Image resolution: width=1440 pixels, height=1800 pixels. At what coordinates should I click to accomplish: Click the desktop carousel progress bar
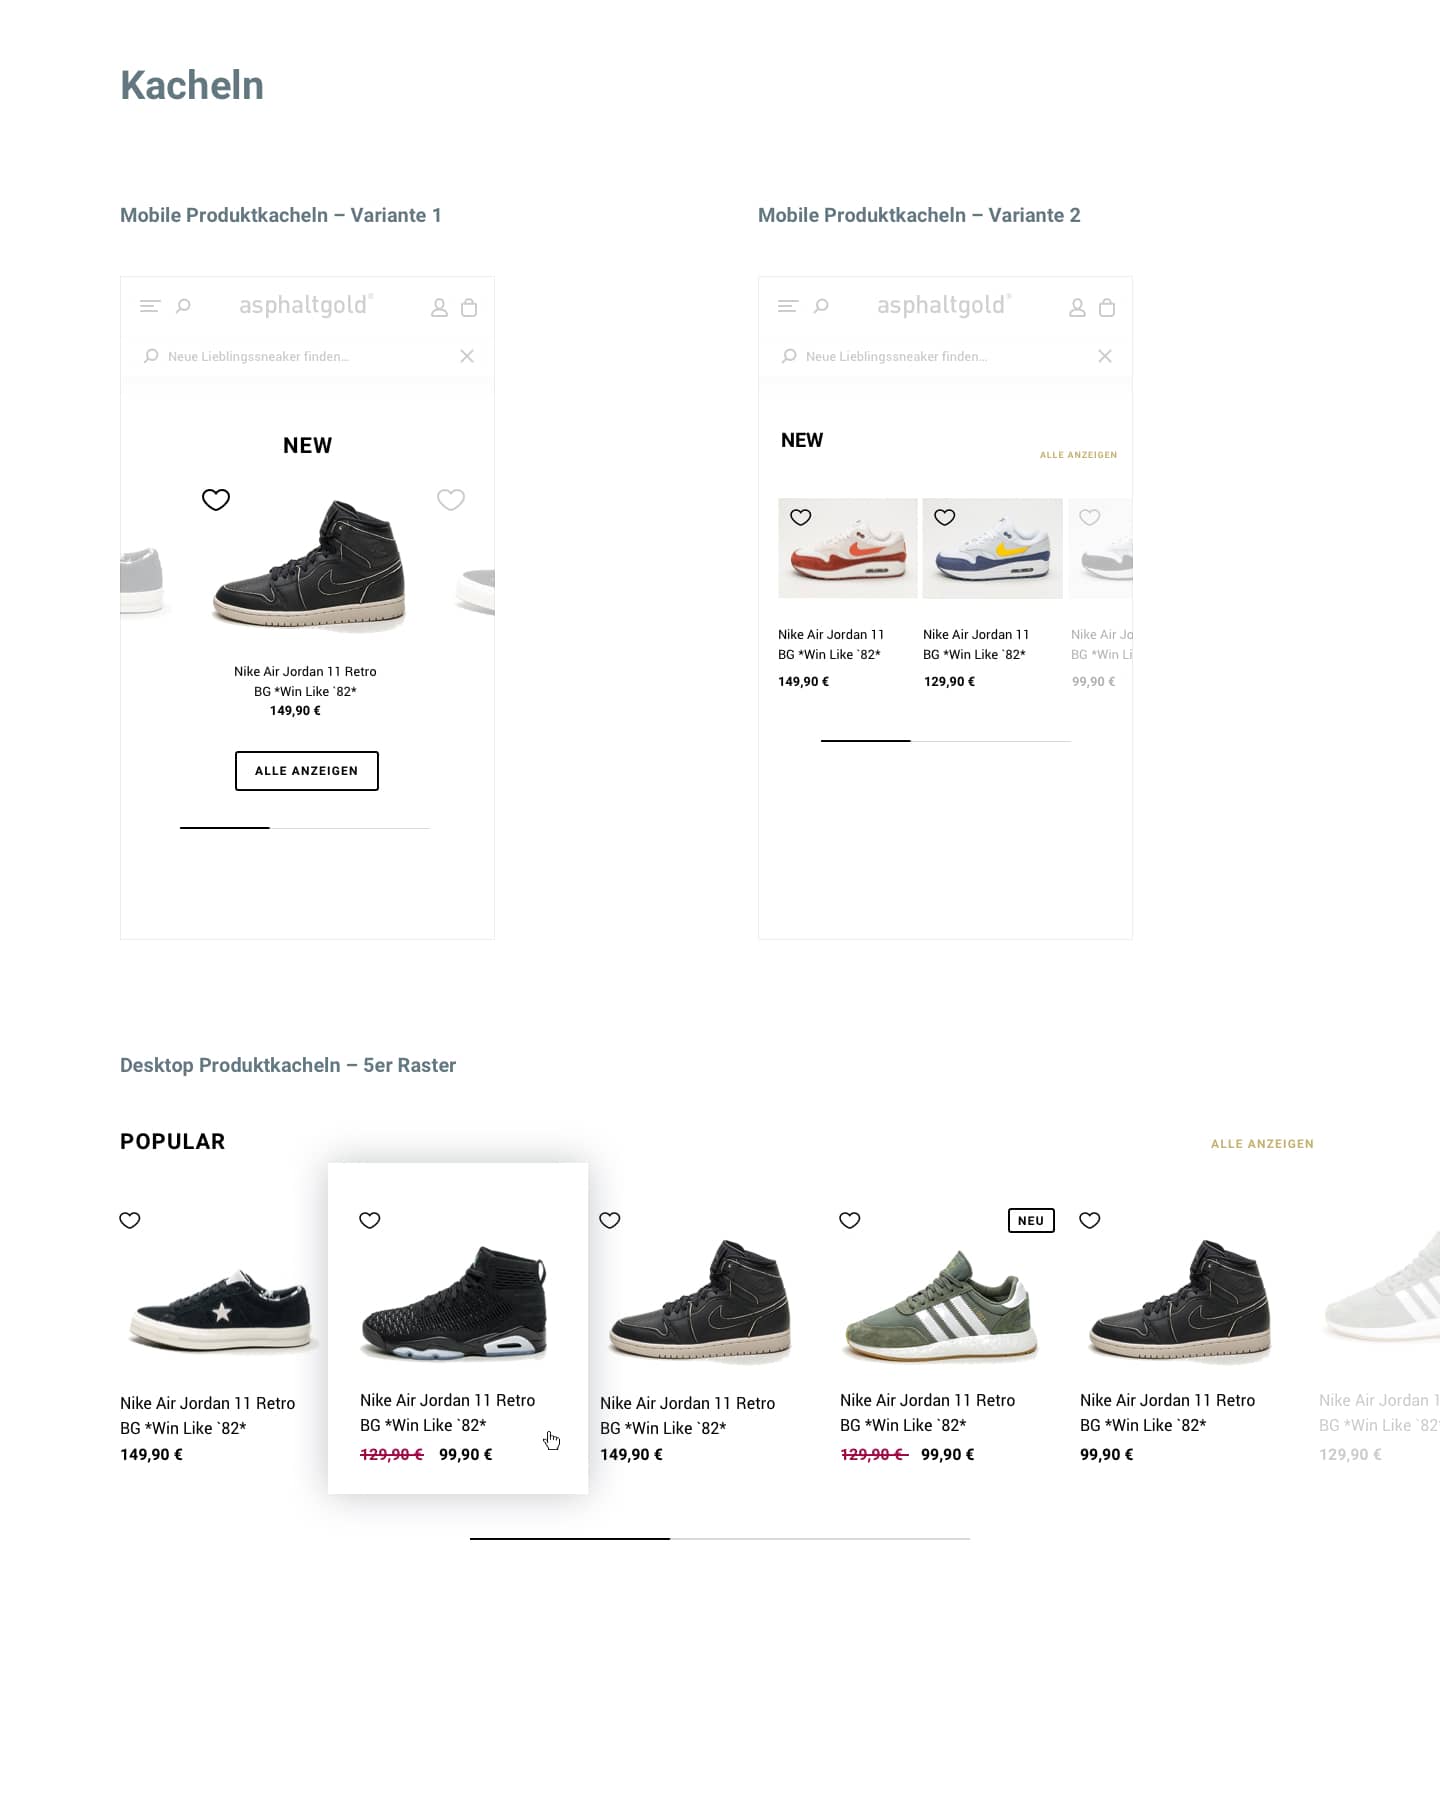pos(720,1538)
